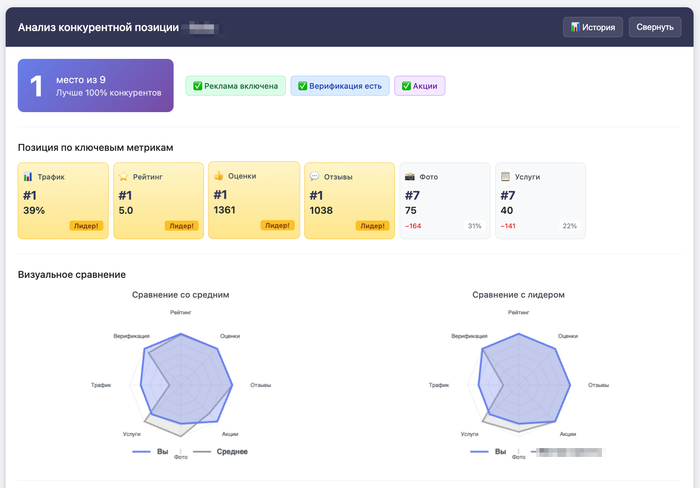Viewport: 700px width, 488px height.
Task: Click the 31% badge in Фото card
Action: click(x=474, y=226)
